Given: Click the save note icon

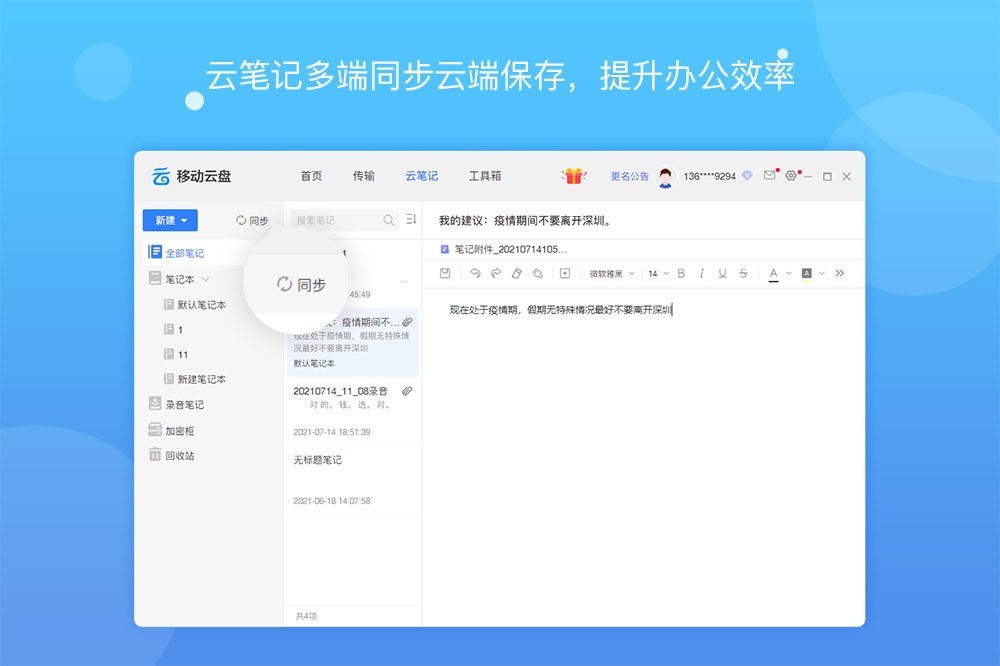Looking at the screenshot, I should [x=446, y=273].
